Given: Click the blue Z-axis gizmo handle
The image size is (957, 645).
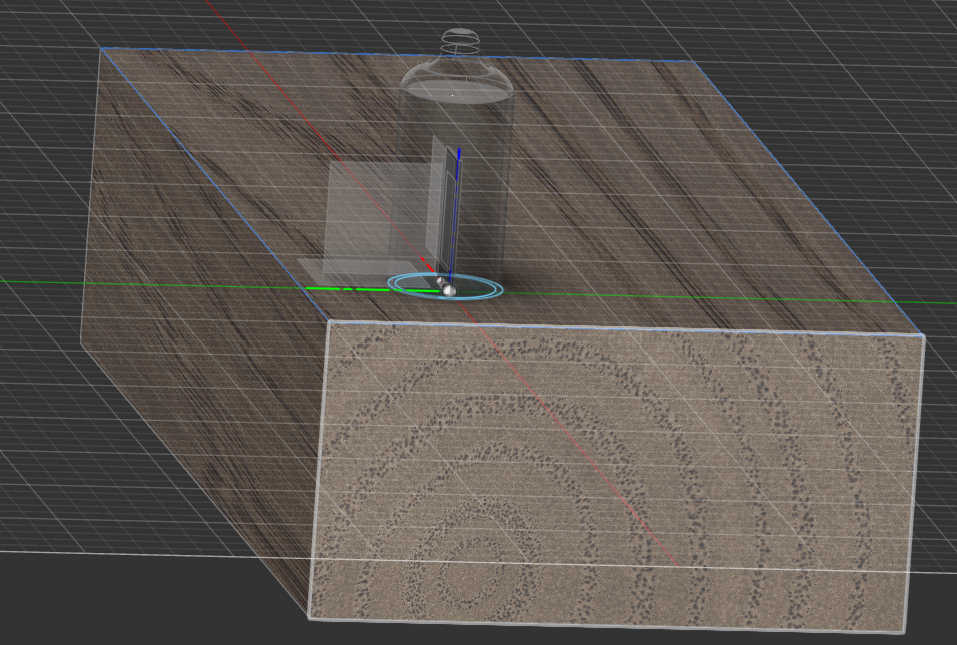Looking at the screenshot, I should pyautogui.click(x=458, y=200).
